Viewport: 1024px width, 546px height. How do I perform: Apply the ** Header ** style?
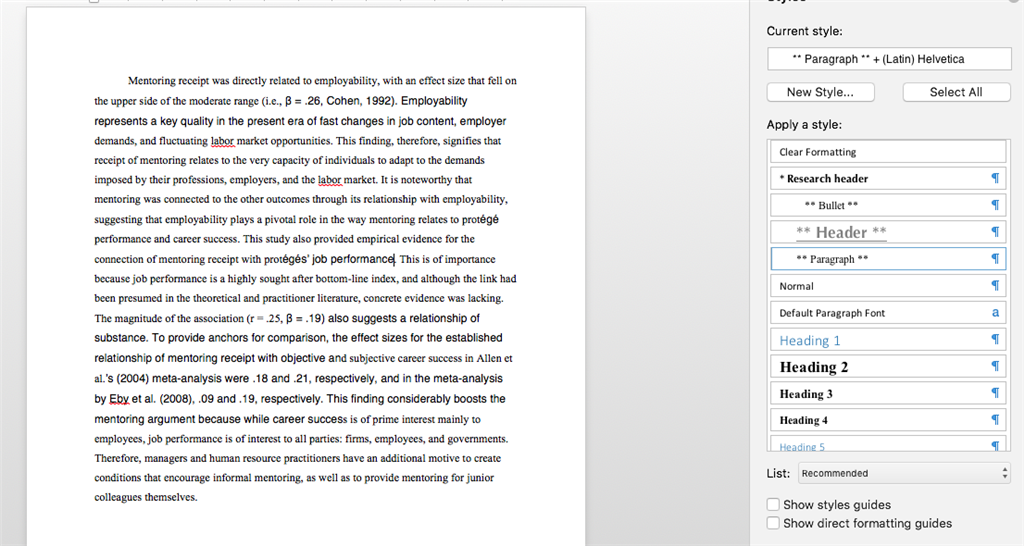pos(888,232)
